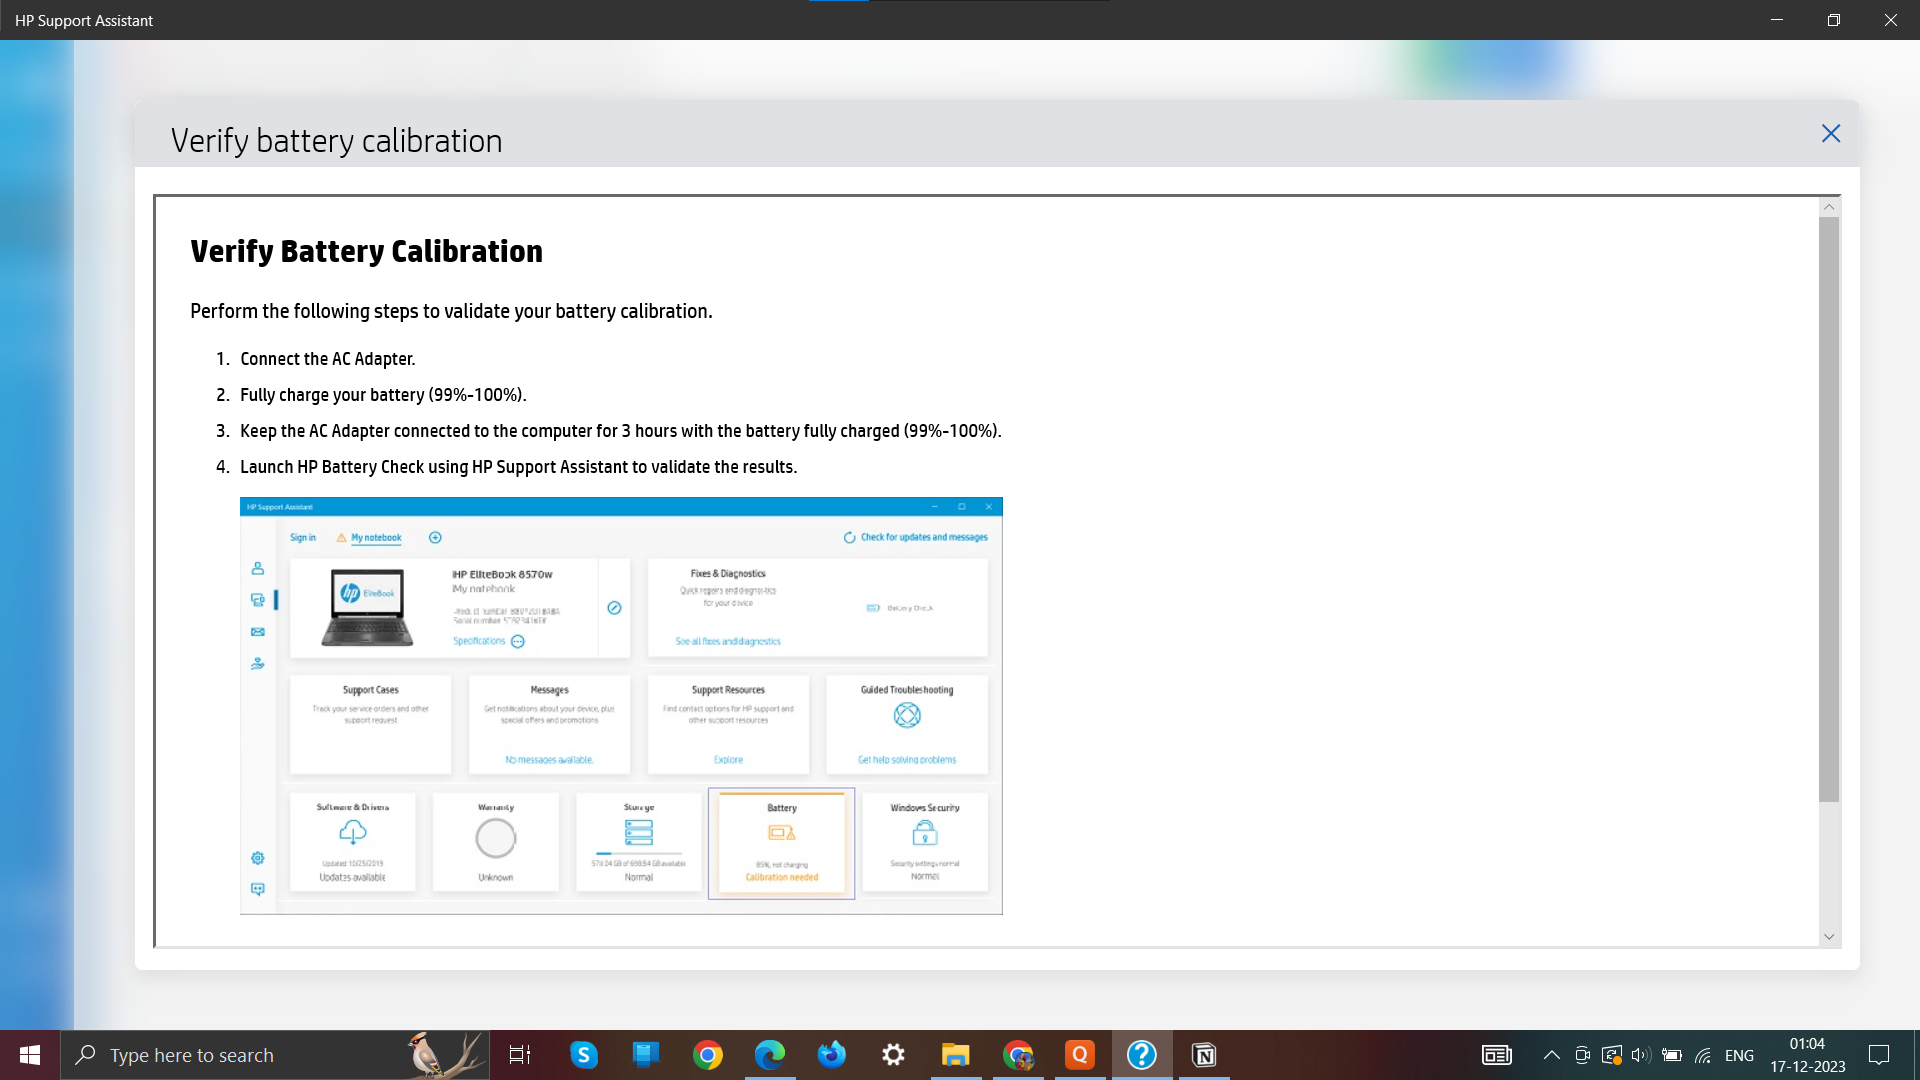Launch Skype from the taskbar
Image resolution: width=1920 pixels, height=1080 pixels.
pyautogui.click(x=584, y=1055)
